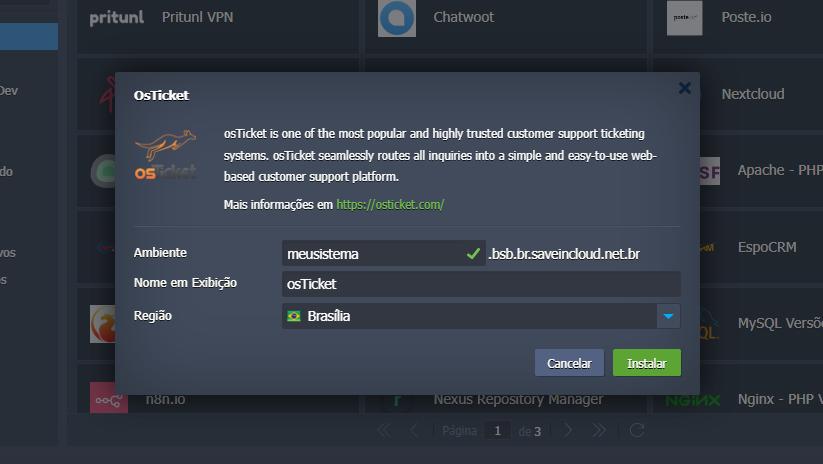Click the Pritunl VPN logo

[x=117, y=17]
